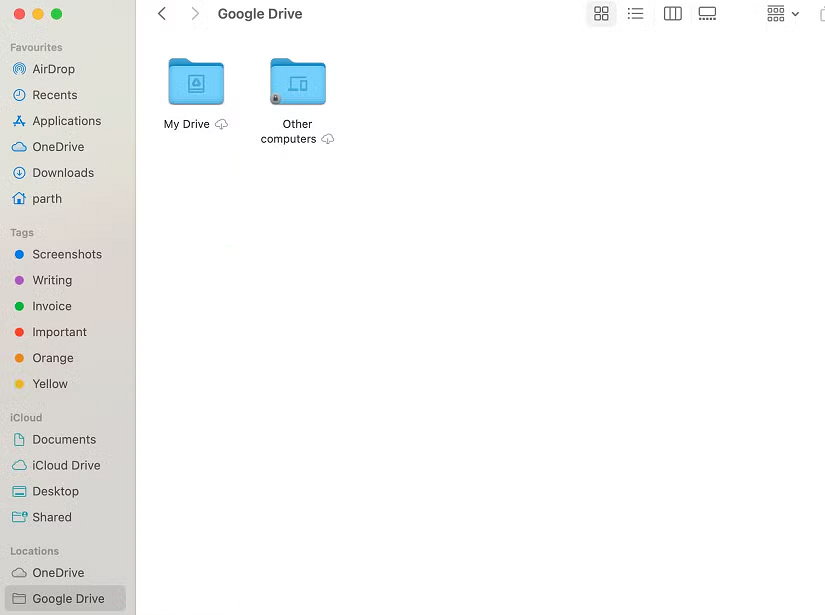Screen dimensions: 825x615
Task: Open the My Drive folder
Action: tap(196, 82)
